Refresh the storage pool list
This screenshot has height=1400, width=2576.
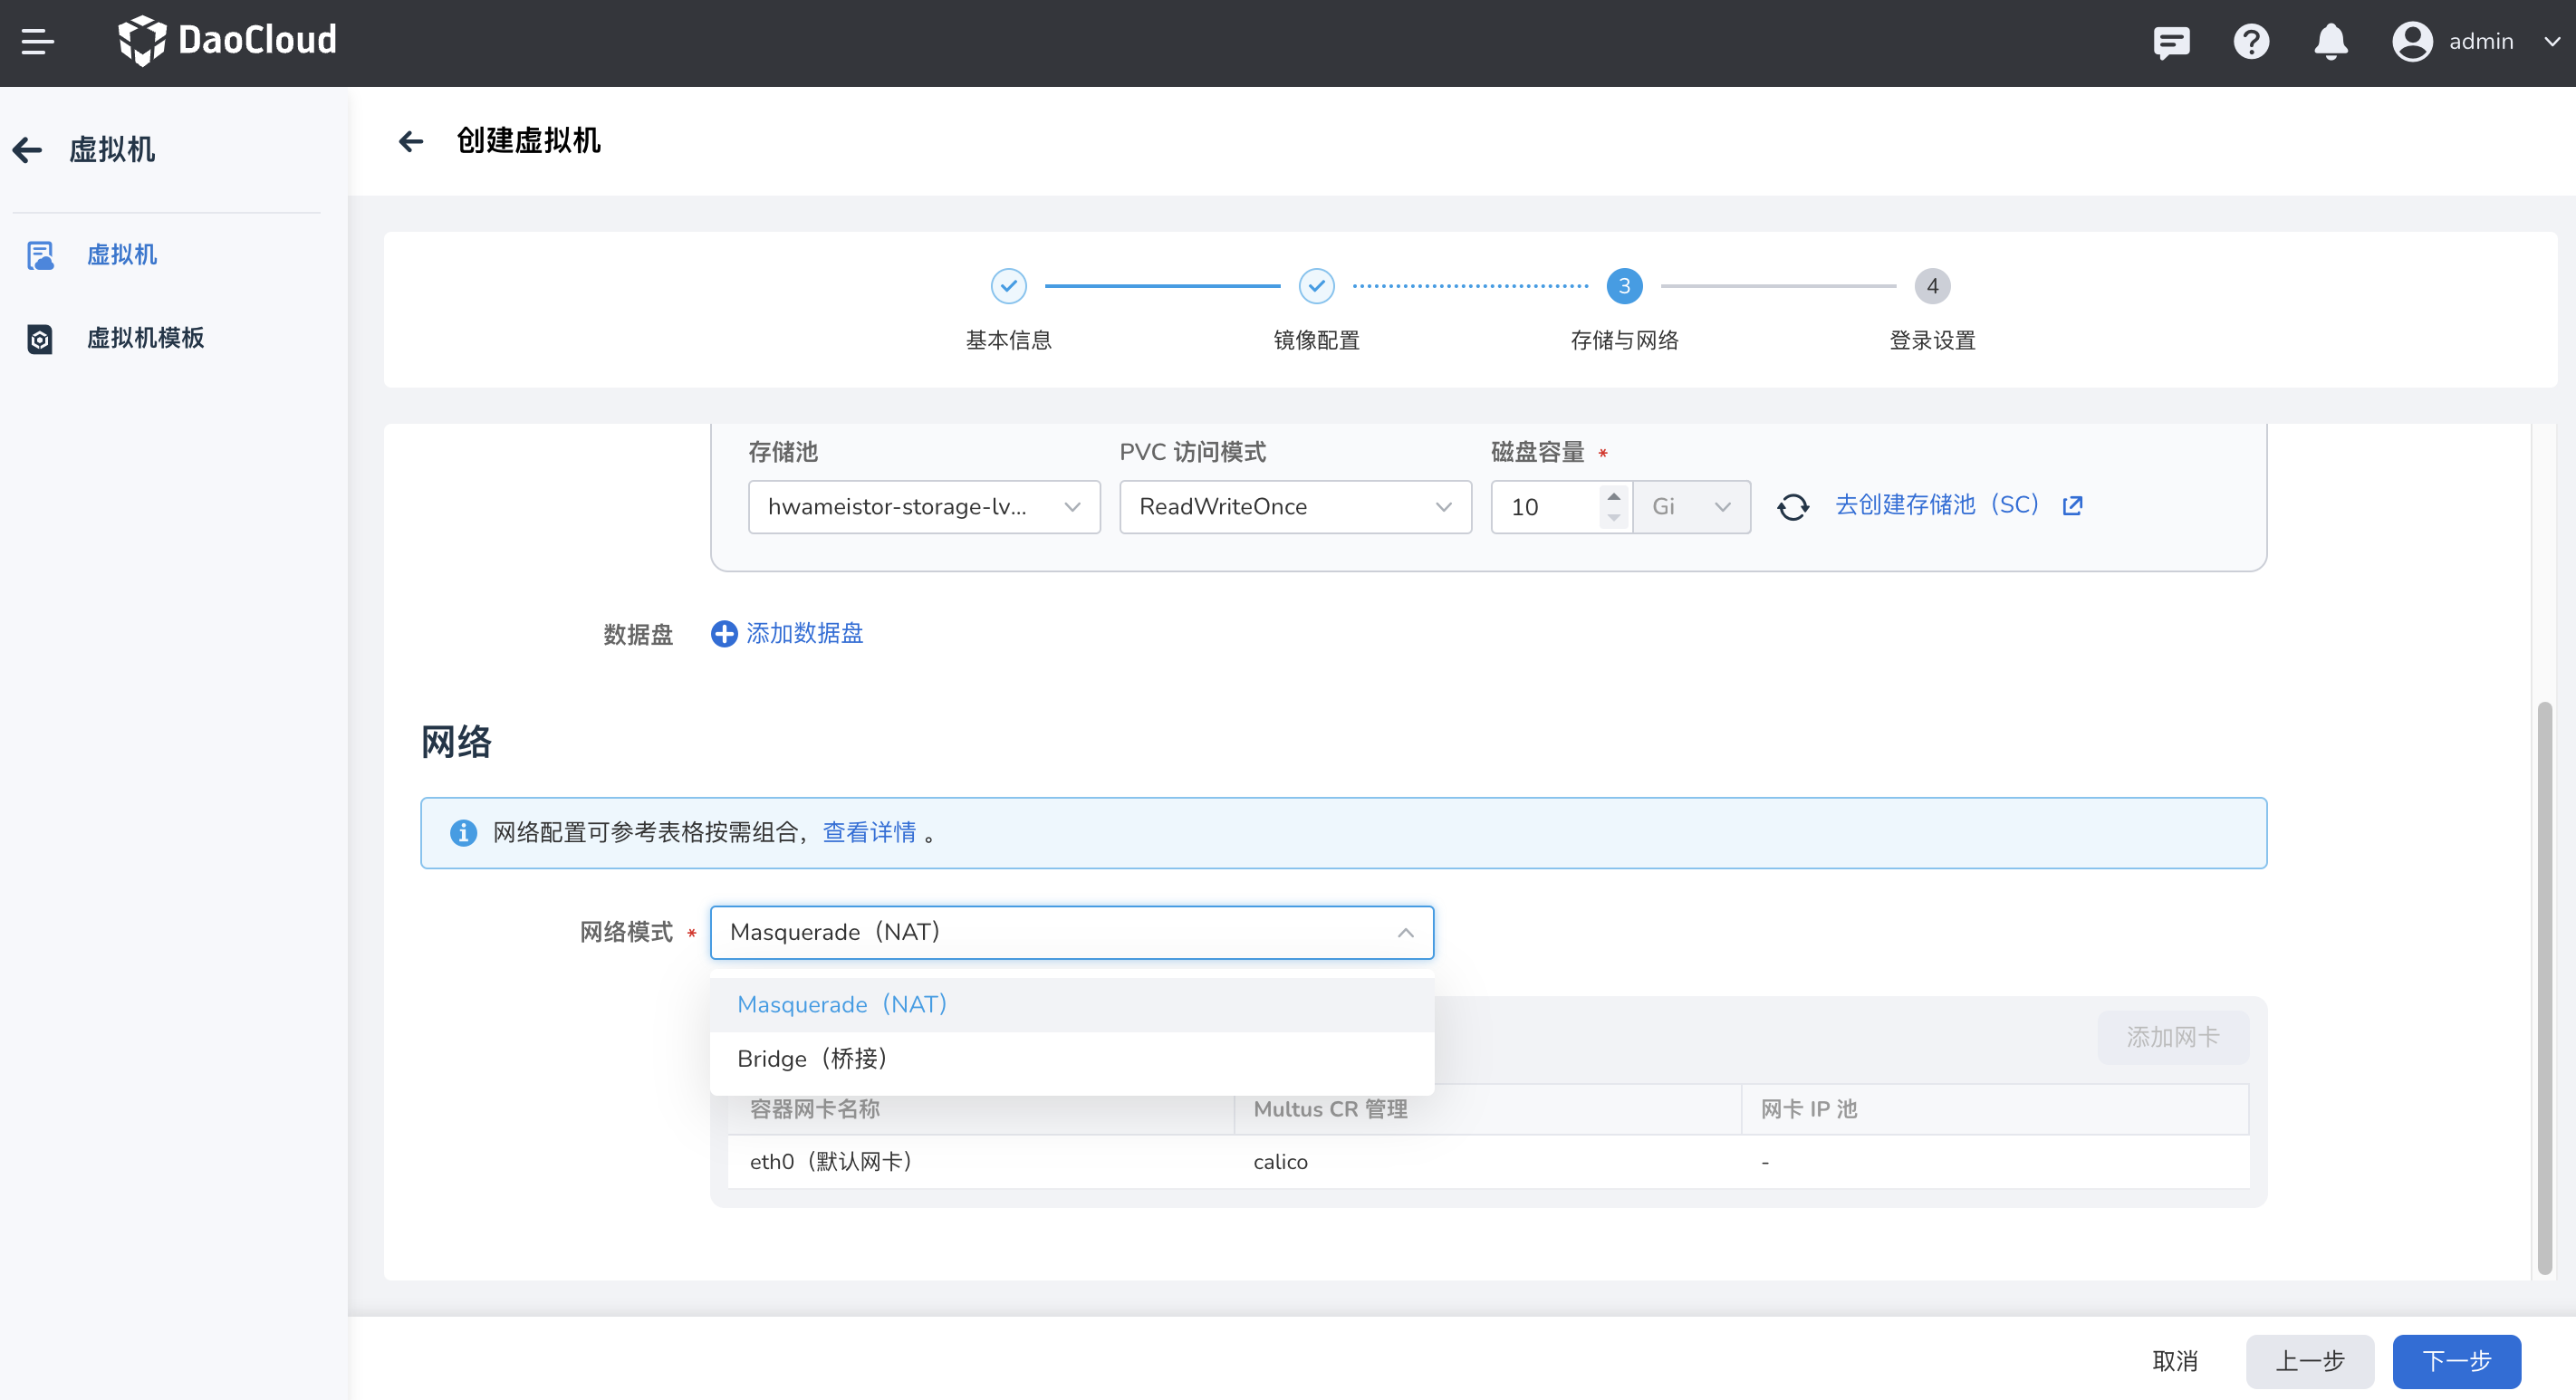pyautogui.click(x=1794, y=507)
